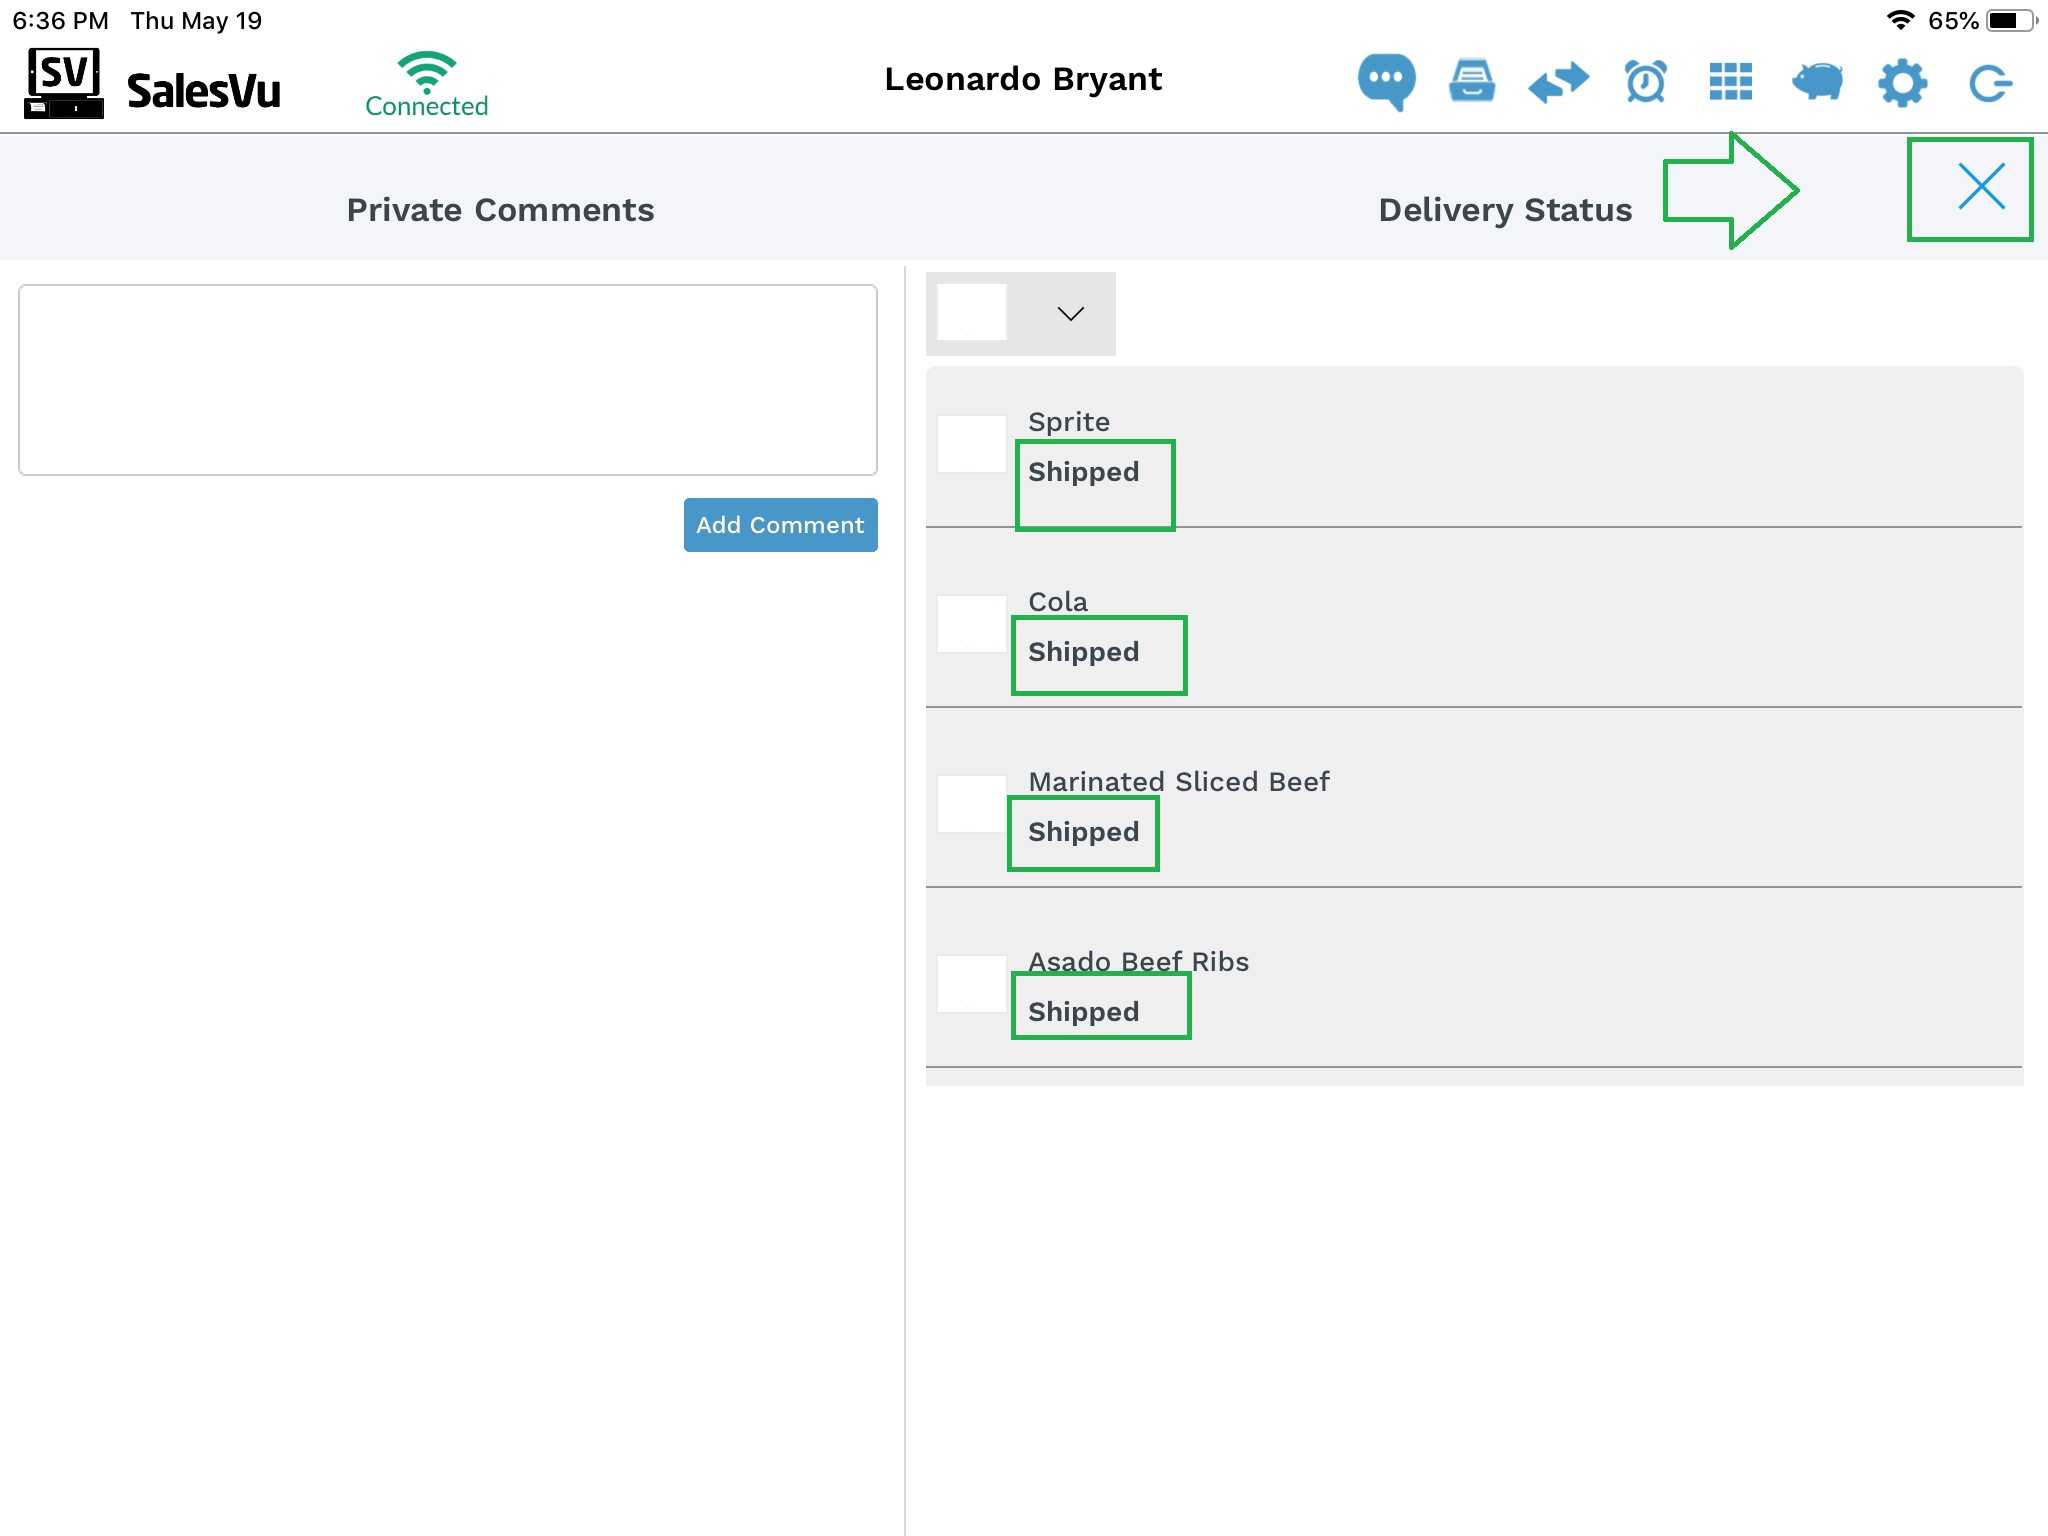The width and height of the screenshot is (2048, 1536).
Task: Open settings gear icon
Action: 1902,82
